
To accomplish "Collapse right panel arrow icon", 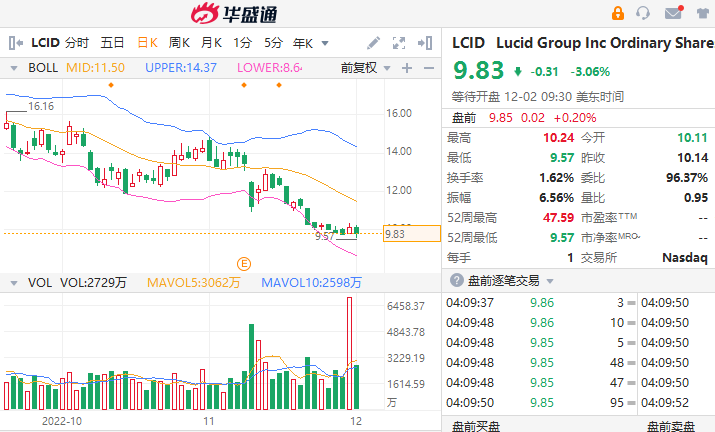I will pyautogui.click(x=425, y=43).
